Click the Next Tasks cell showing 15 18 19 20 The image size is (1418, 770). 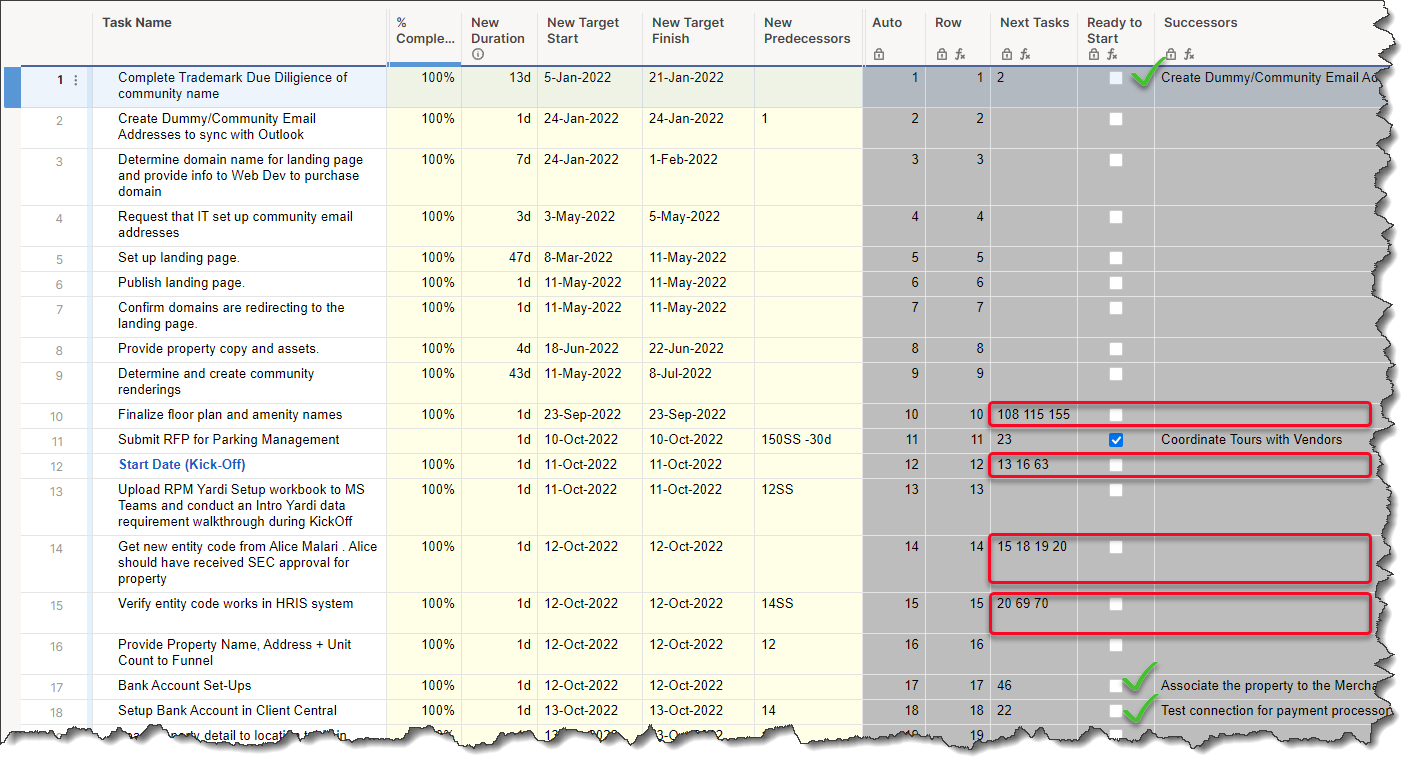1034,563
